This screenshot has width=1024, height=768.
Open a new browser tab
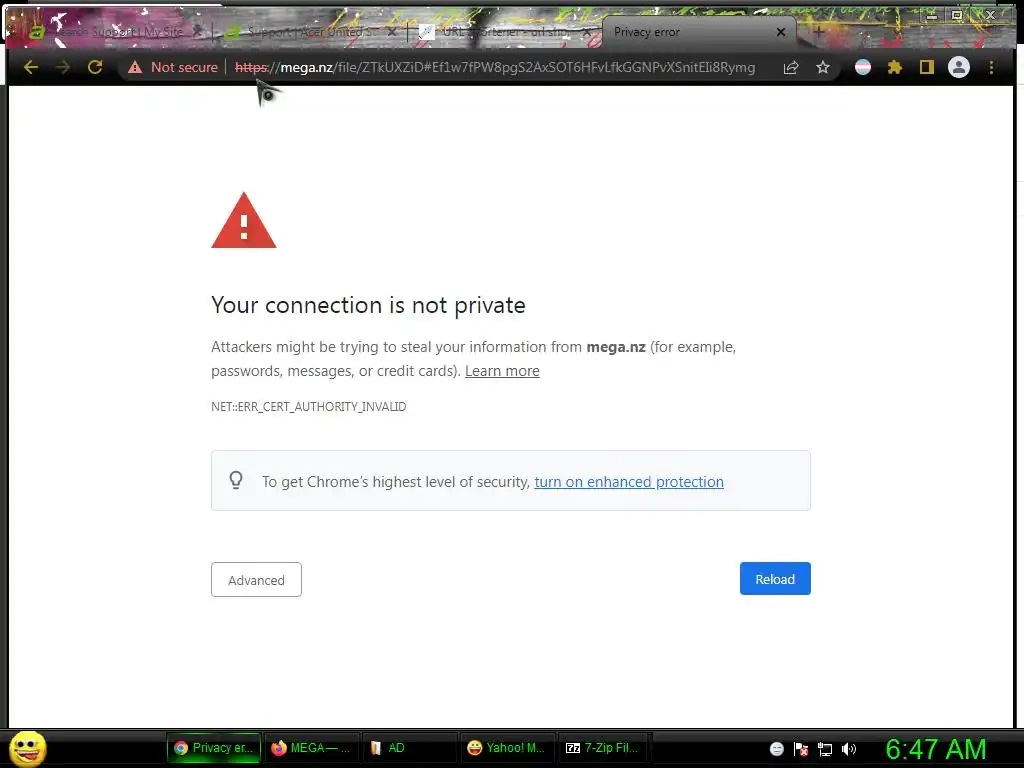pos(818,31)
